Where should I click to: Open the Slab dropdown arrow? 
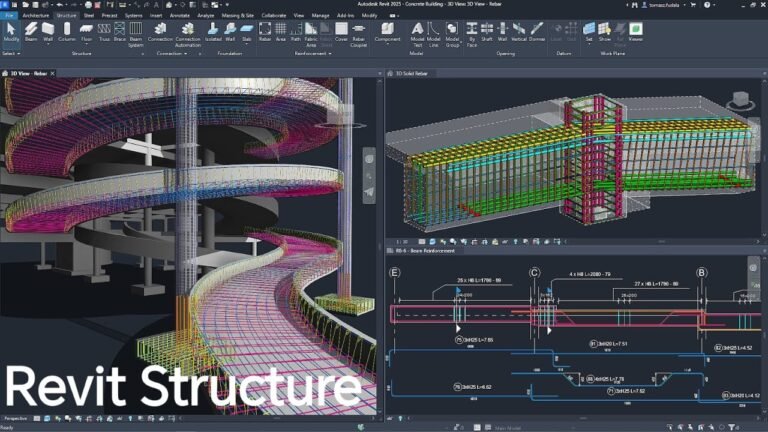(247, 44)
